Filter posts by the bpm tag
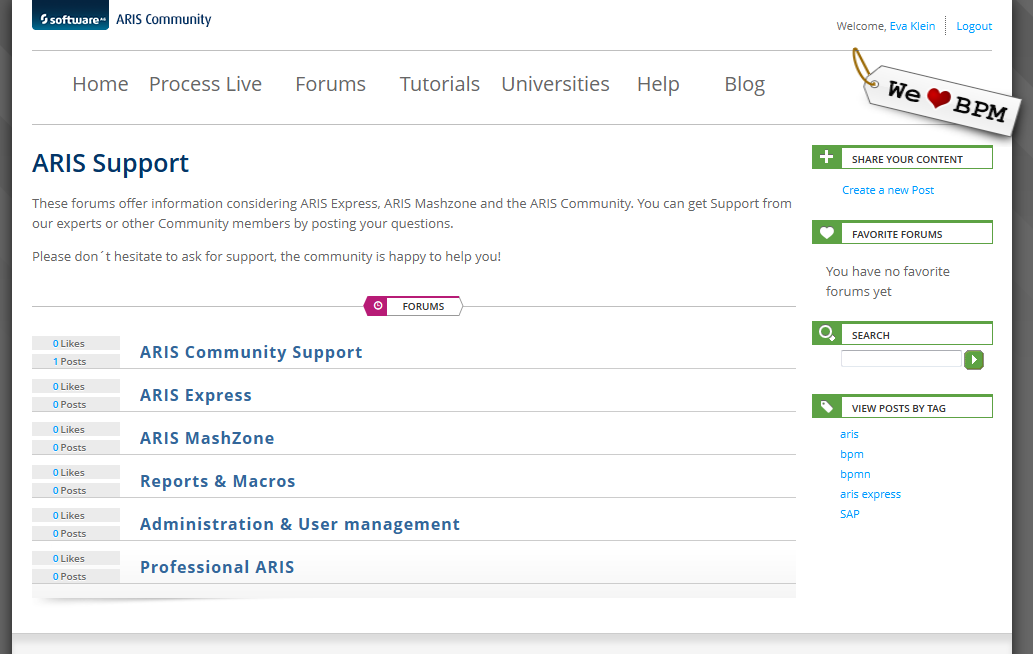This screenshot has height=654, width=1033. pyautogui.click(x=852, y=454)
